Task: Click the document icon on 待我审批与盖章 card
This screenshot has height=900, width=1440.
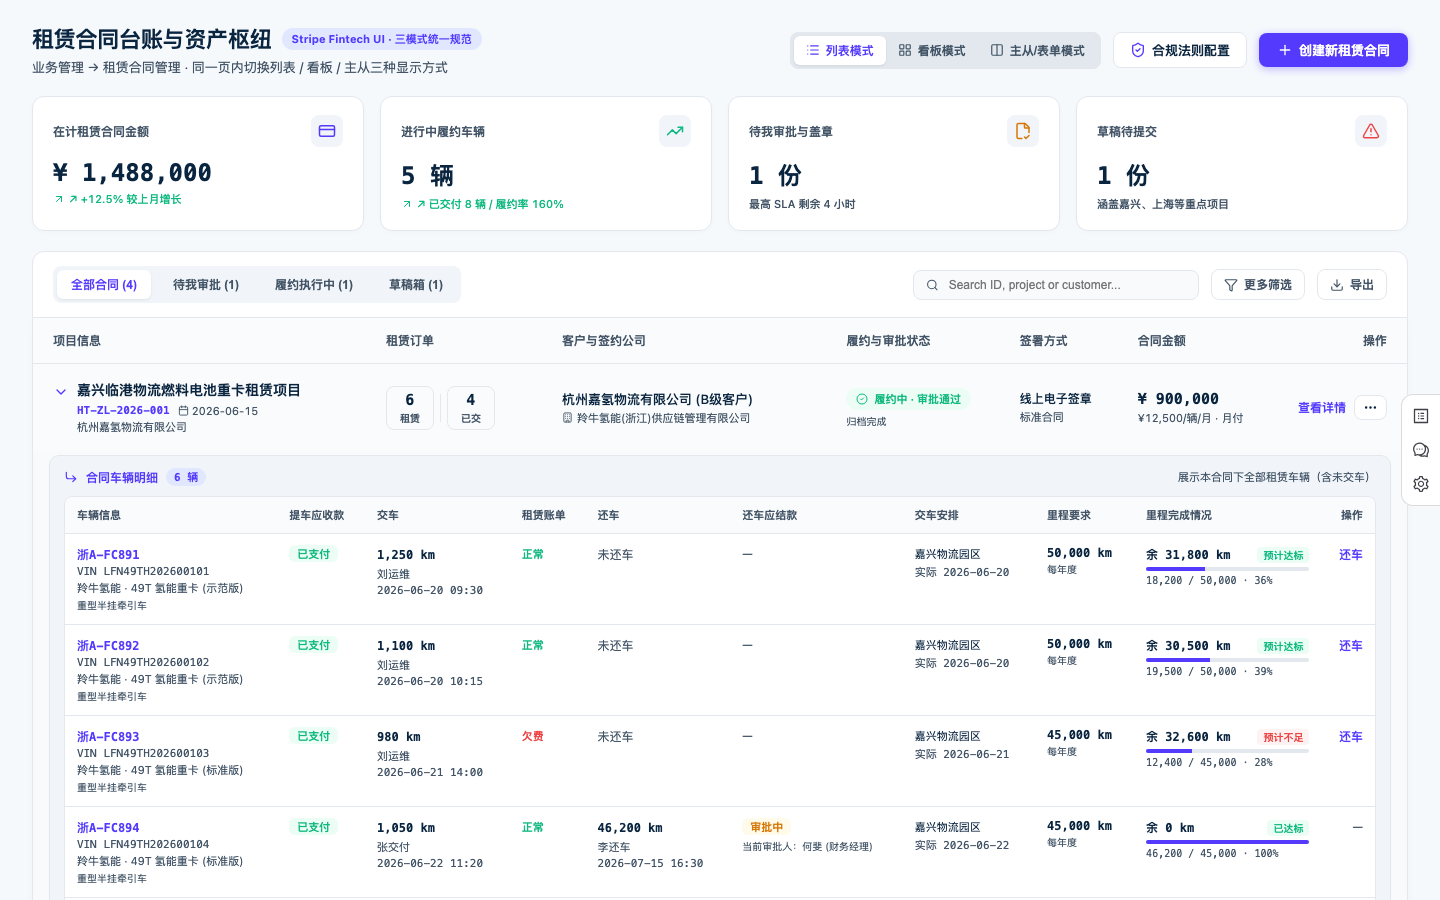Action: tap(1023, 131)
